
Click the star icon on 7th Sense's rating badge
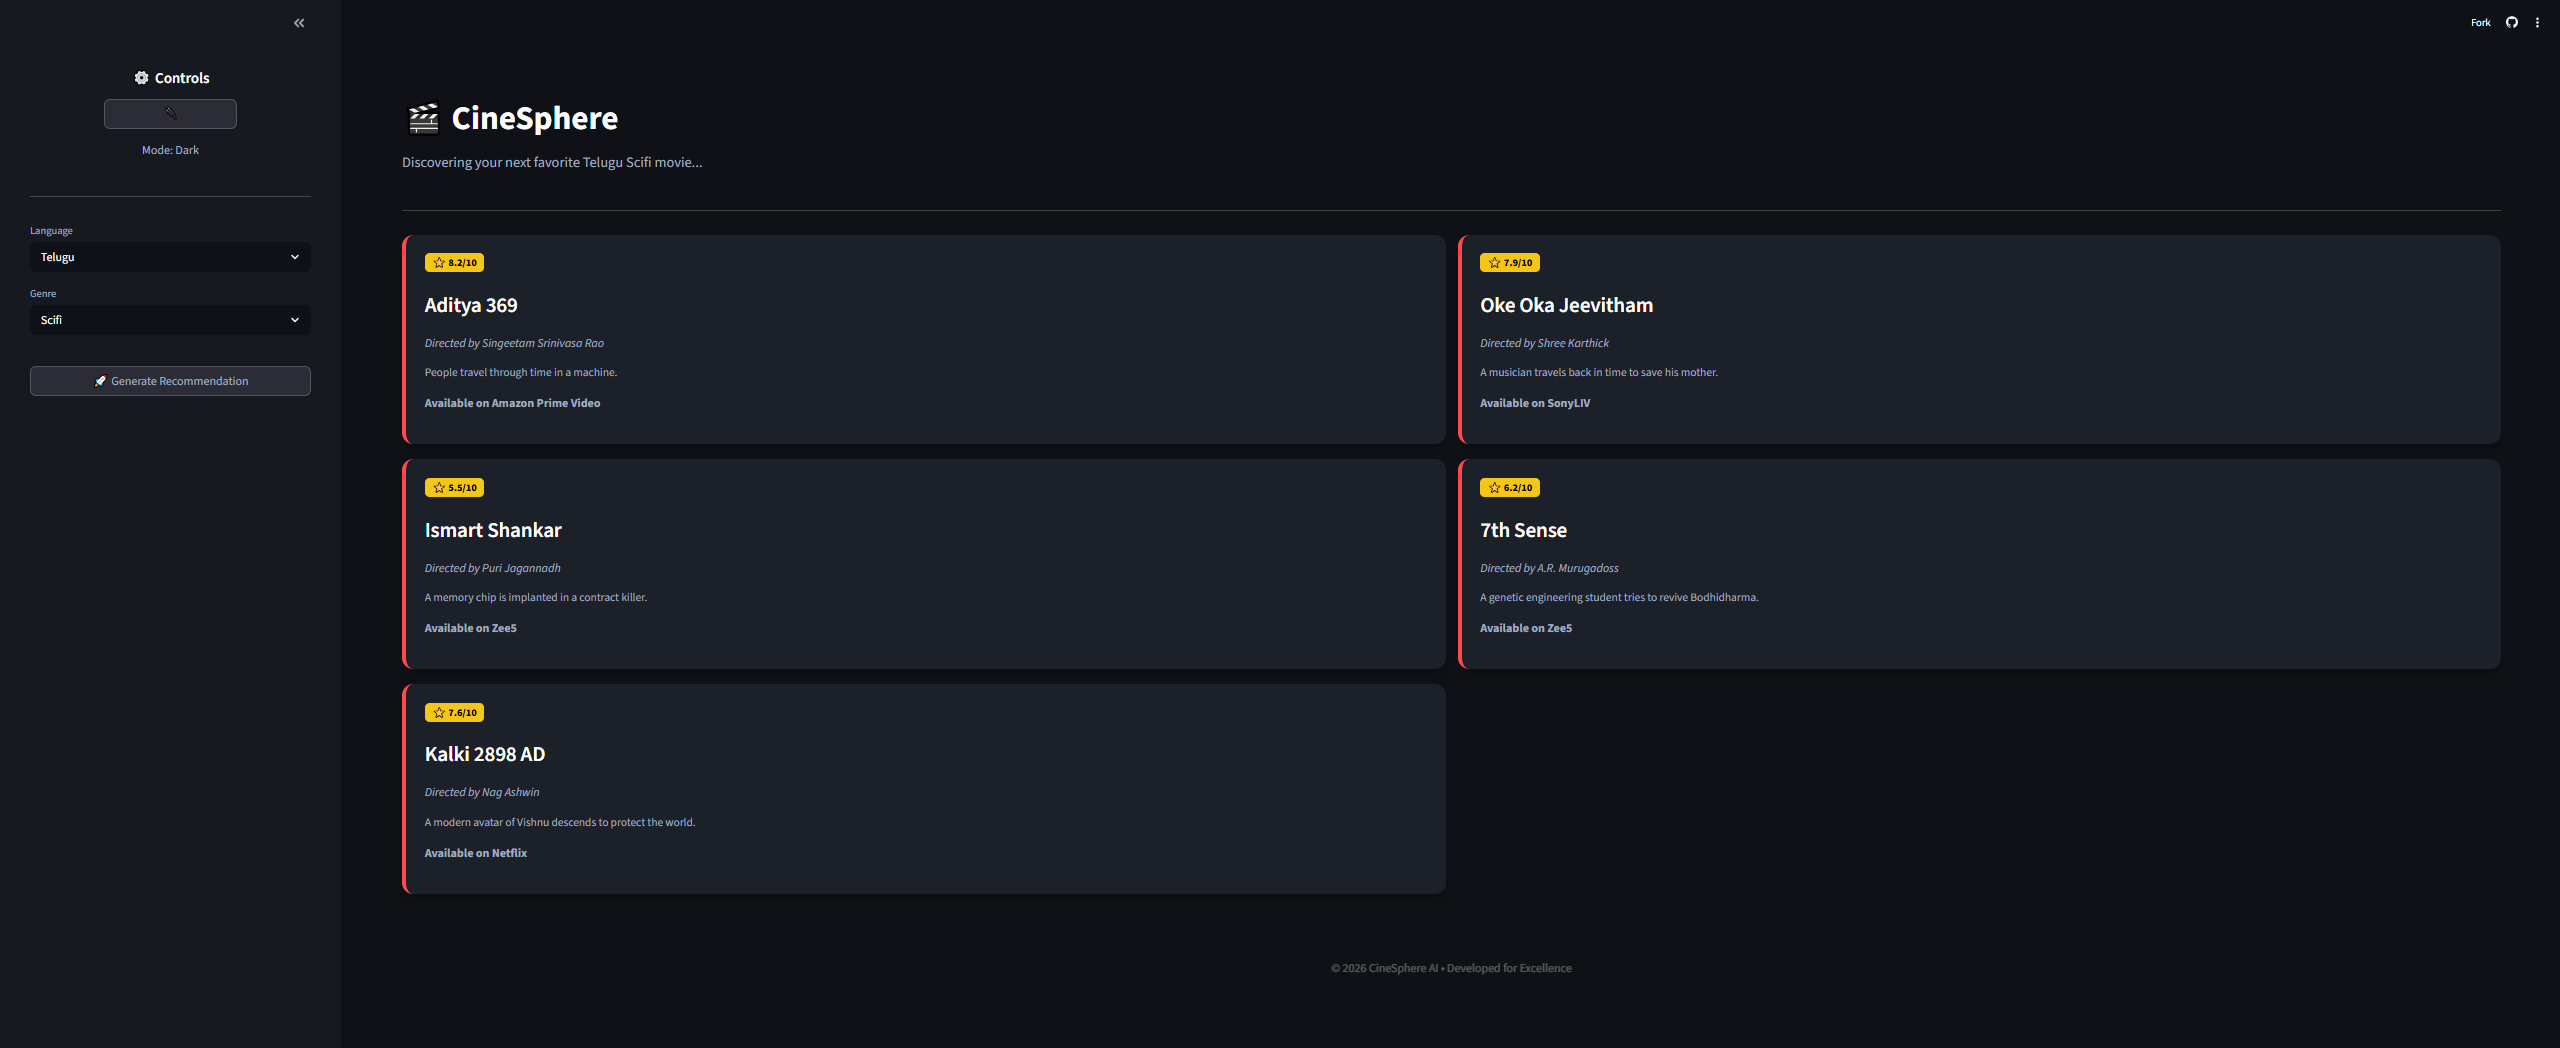click(1494, 487)
